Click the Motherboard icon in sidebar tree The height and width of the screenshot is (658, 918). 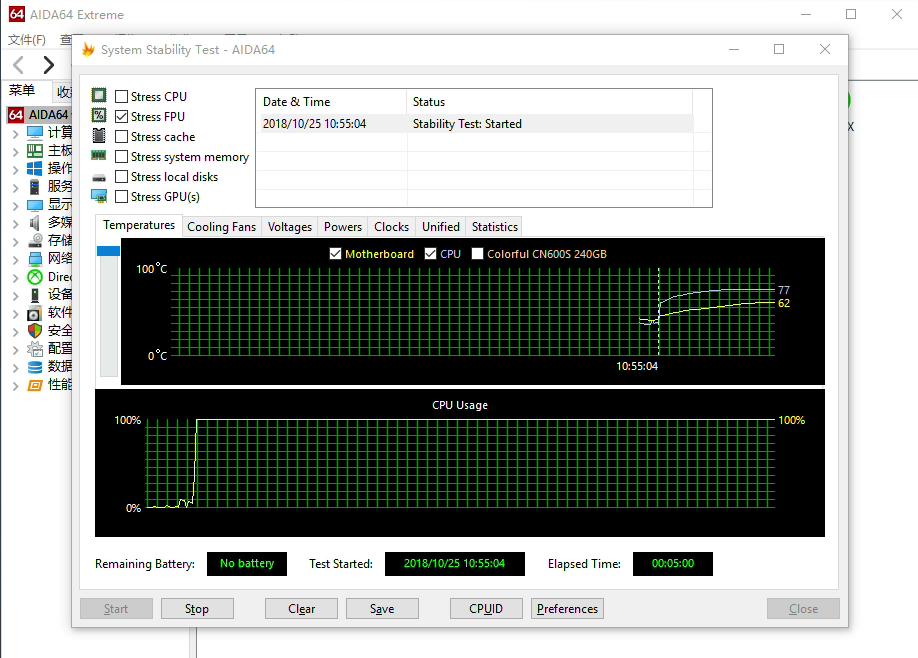[35, 150]
